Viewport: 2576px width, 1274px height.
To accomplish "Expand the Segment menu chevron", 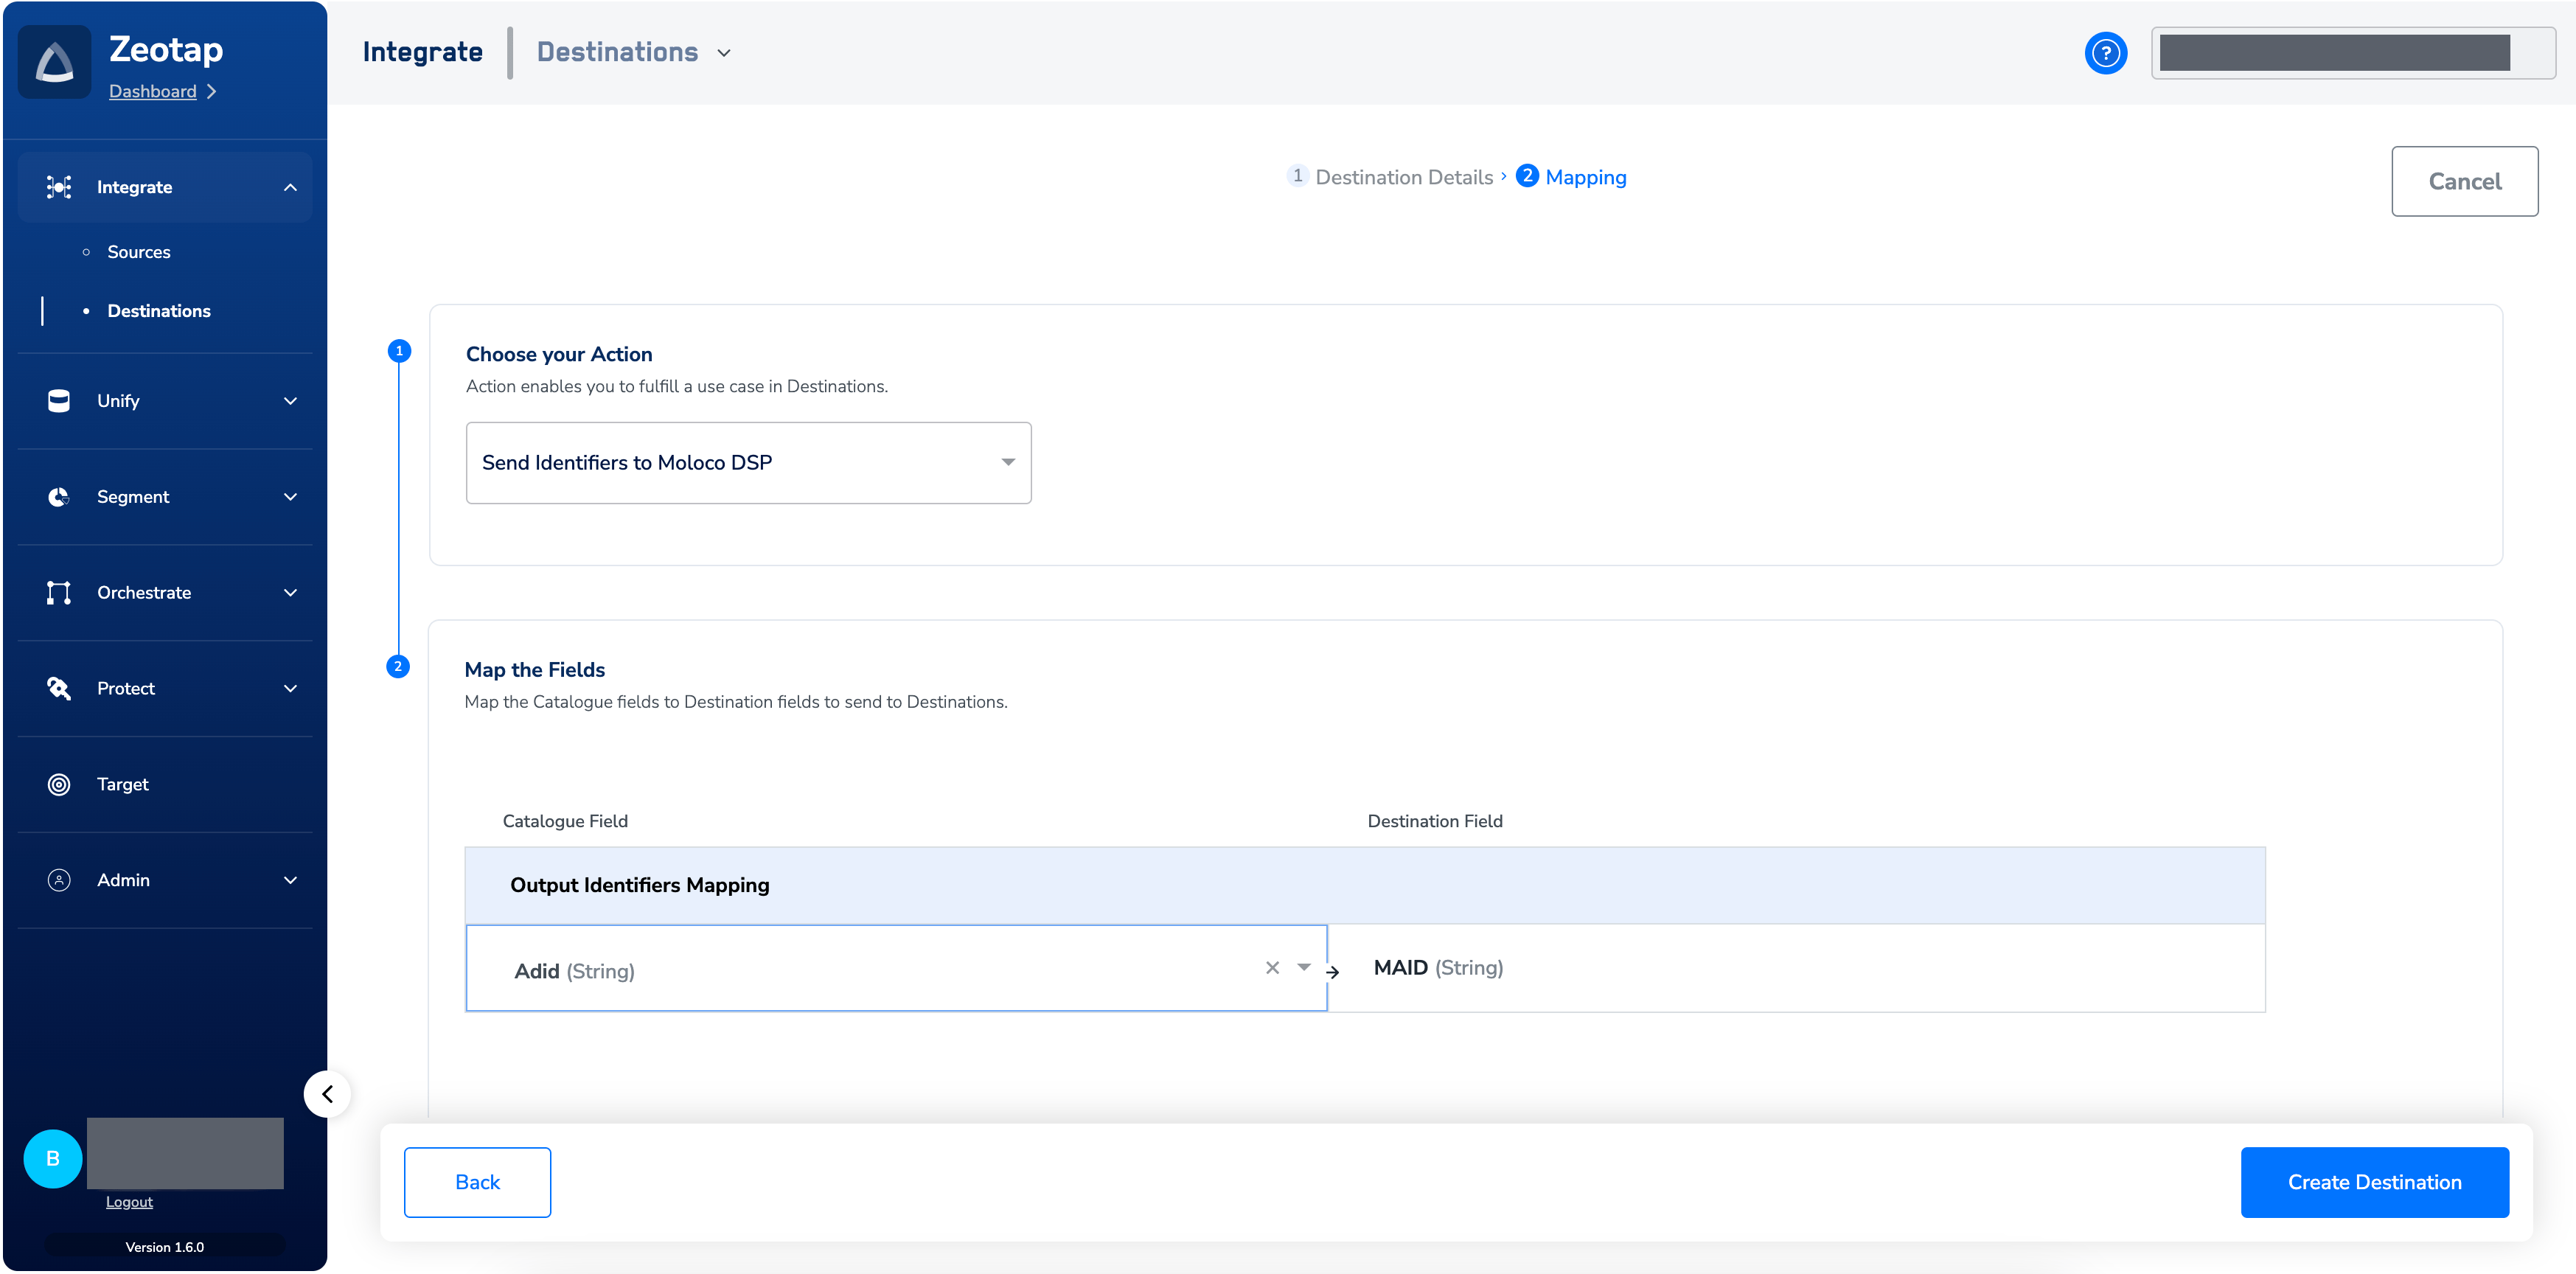I will (290, 497).
